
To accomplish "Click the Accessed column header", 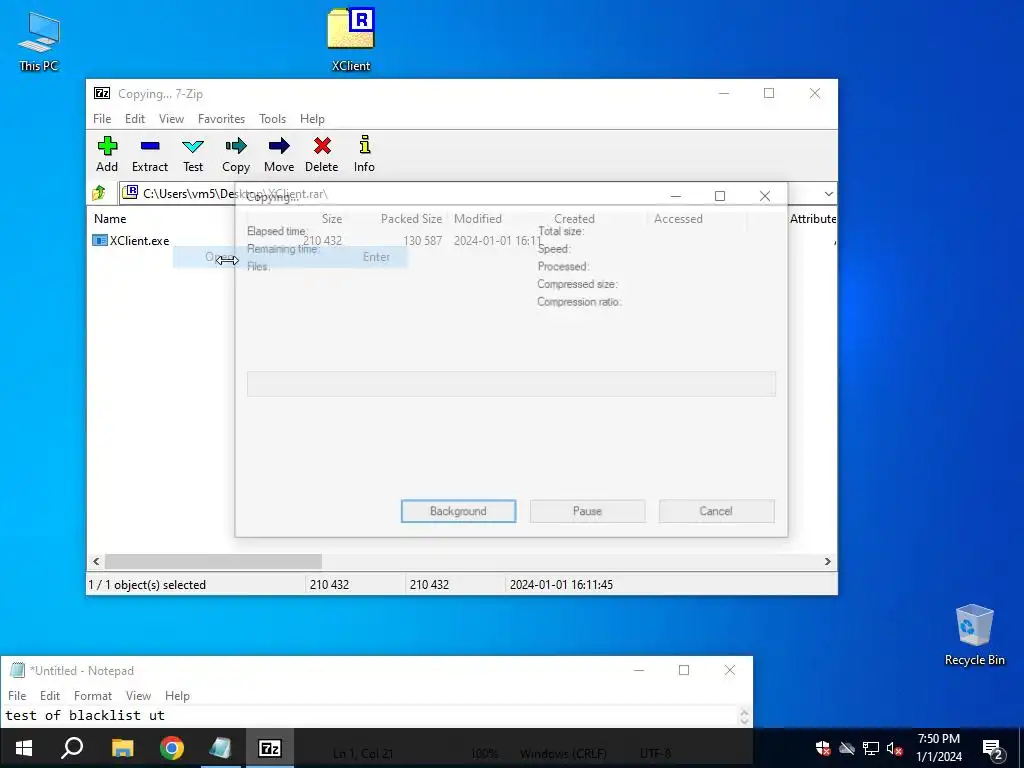I will 678,219.
